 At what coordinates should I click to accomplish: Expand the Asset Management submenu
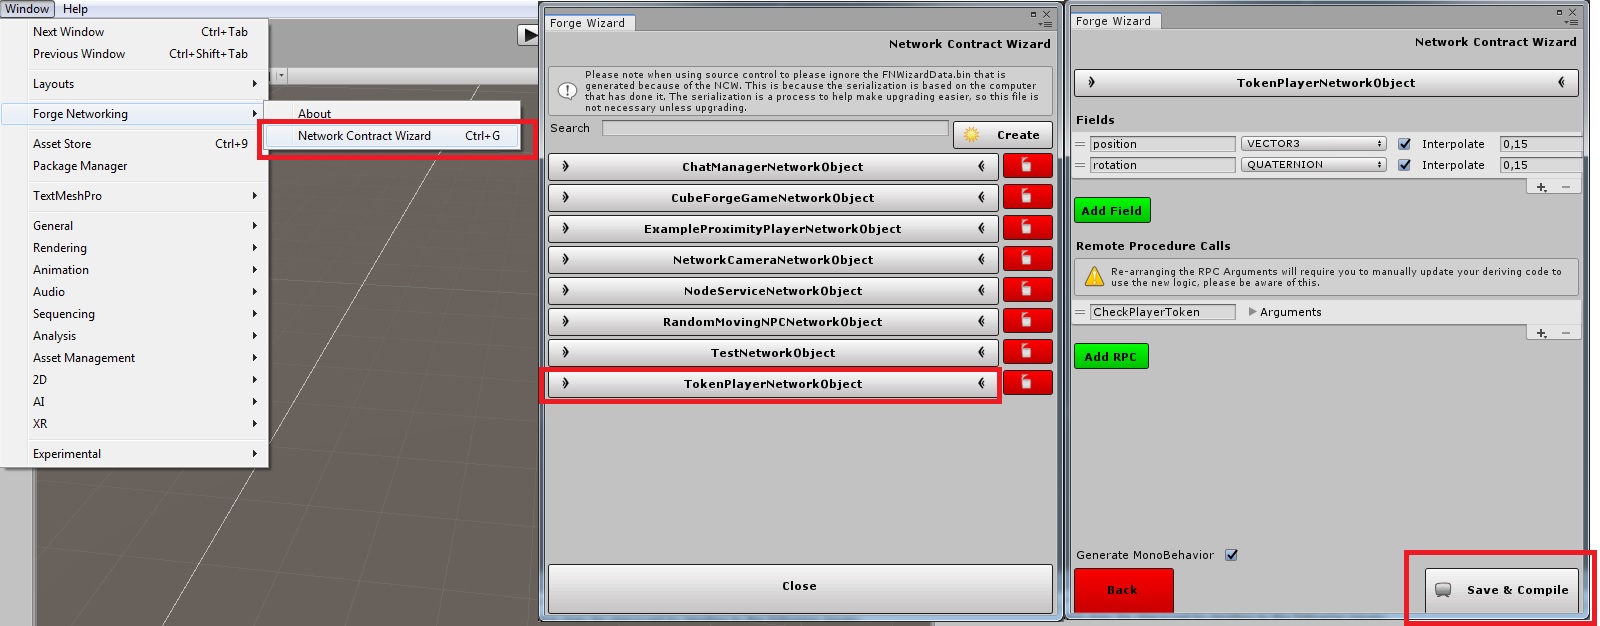click(135, 358)
